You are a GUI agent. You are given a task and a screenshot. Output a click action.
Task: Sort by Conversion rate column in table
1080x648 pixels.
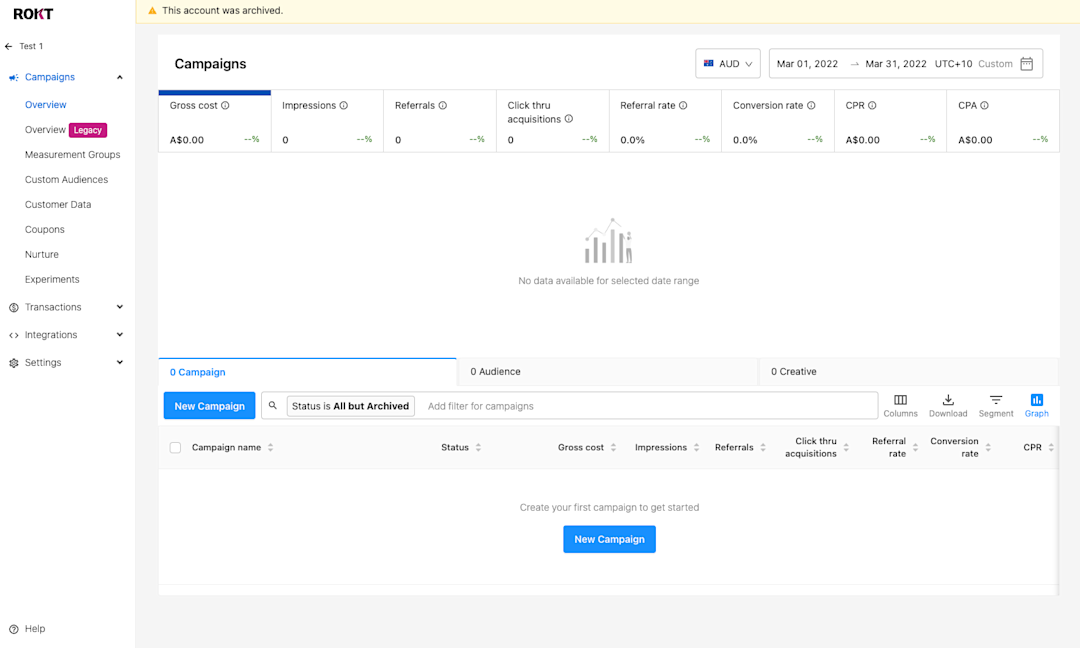(988, 448)
